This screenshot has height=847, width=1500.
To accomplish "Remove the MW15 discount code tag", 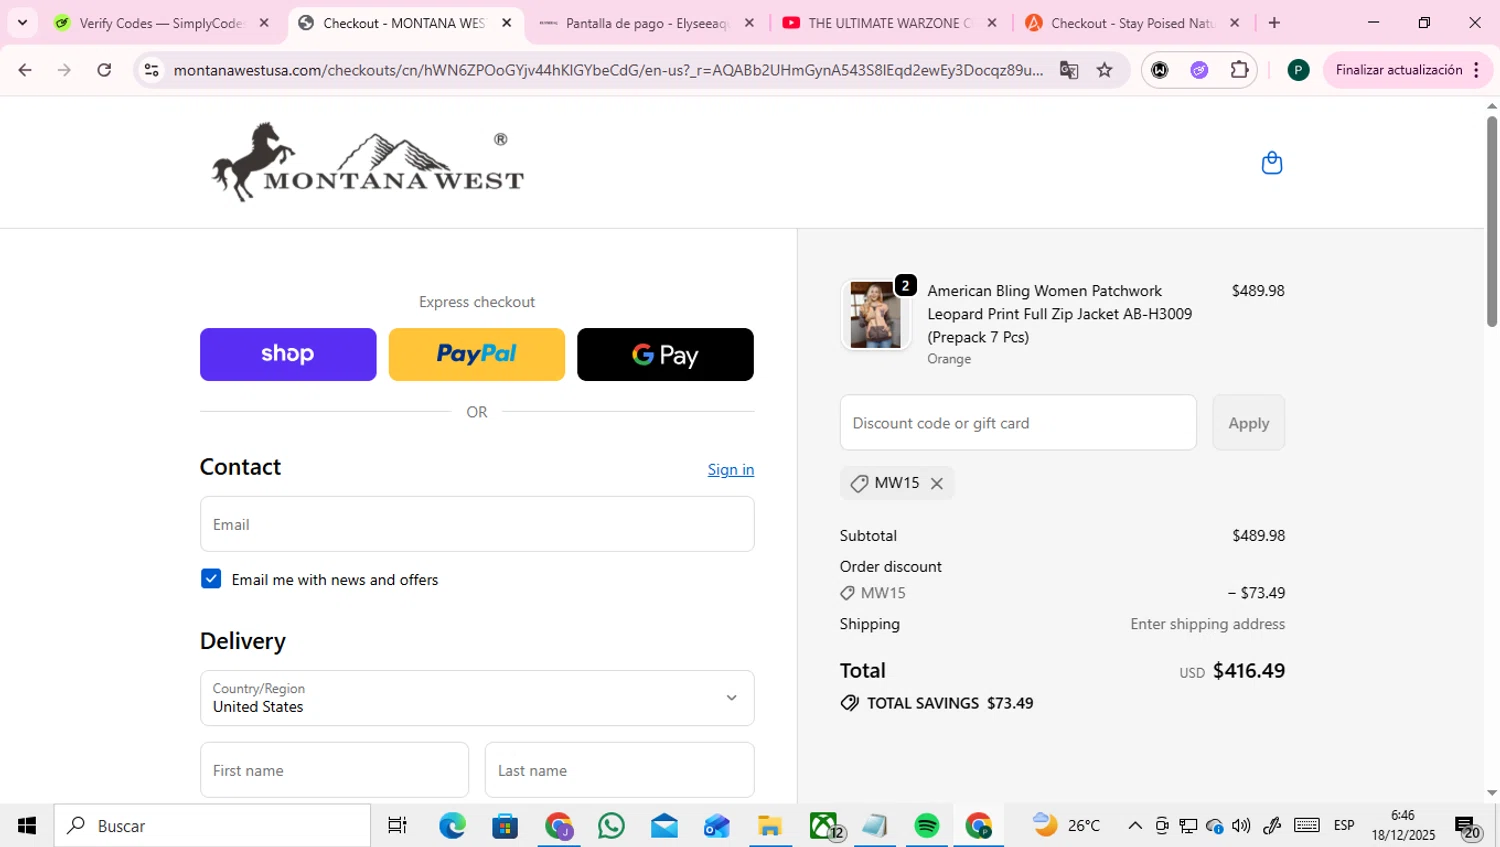I will (937, 483).
